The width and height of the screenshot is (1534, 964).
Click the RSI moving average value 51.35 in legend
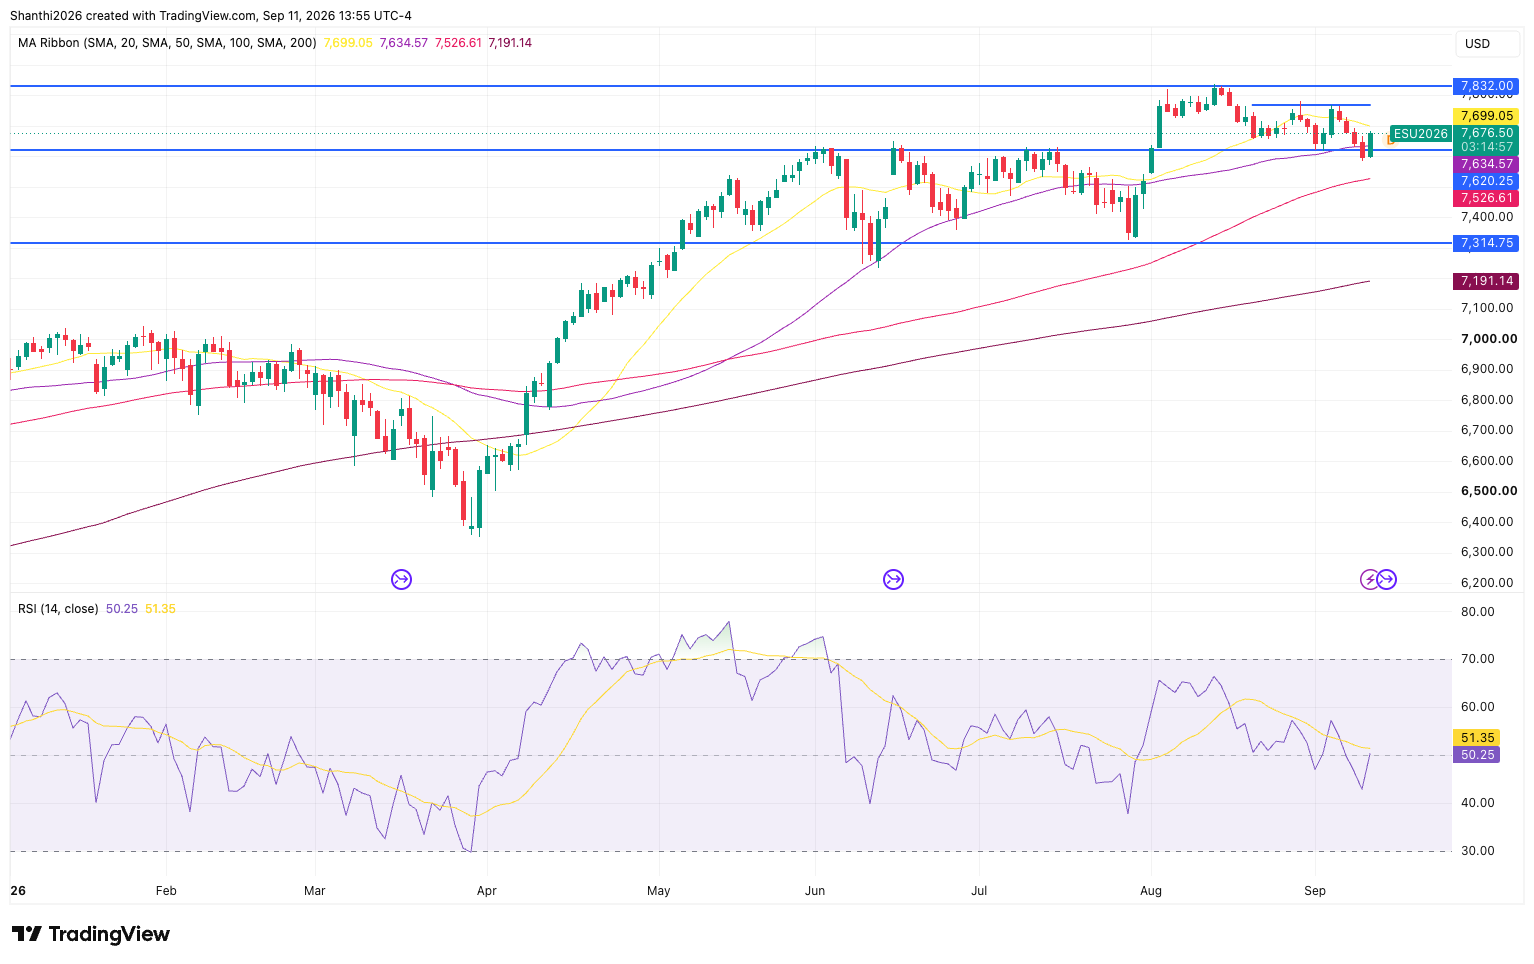coord(160,609)
